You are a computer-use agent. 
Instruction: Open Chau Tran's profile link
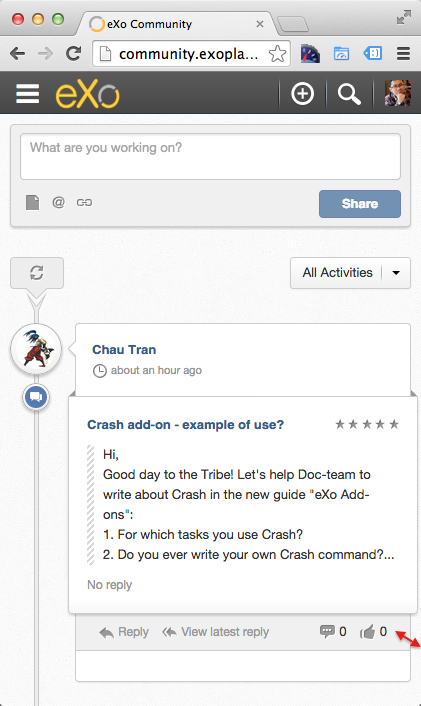tap(124, 350)
